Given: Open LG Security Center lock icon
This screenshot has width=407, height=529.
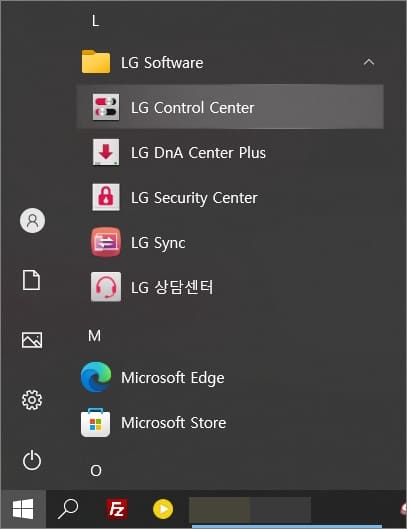Looking at the screenshot, I should click(106, 197).
